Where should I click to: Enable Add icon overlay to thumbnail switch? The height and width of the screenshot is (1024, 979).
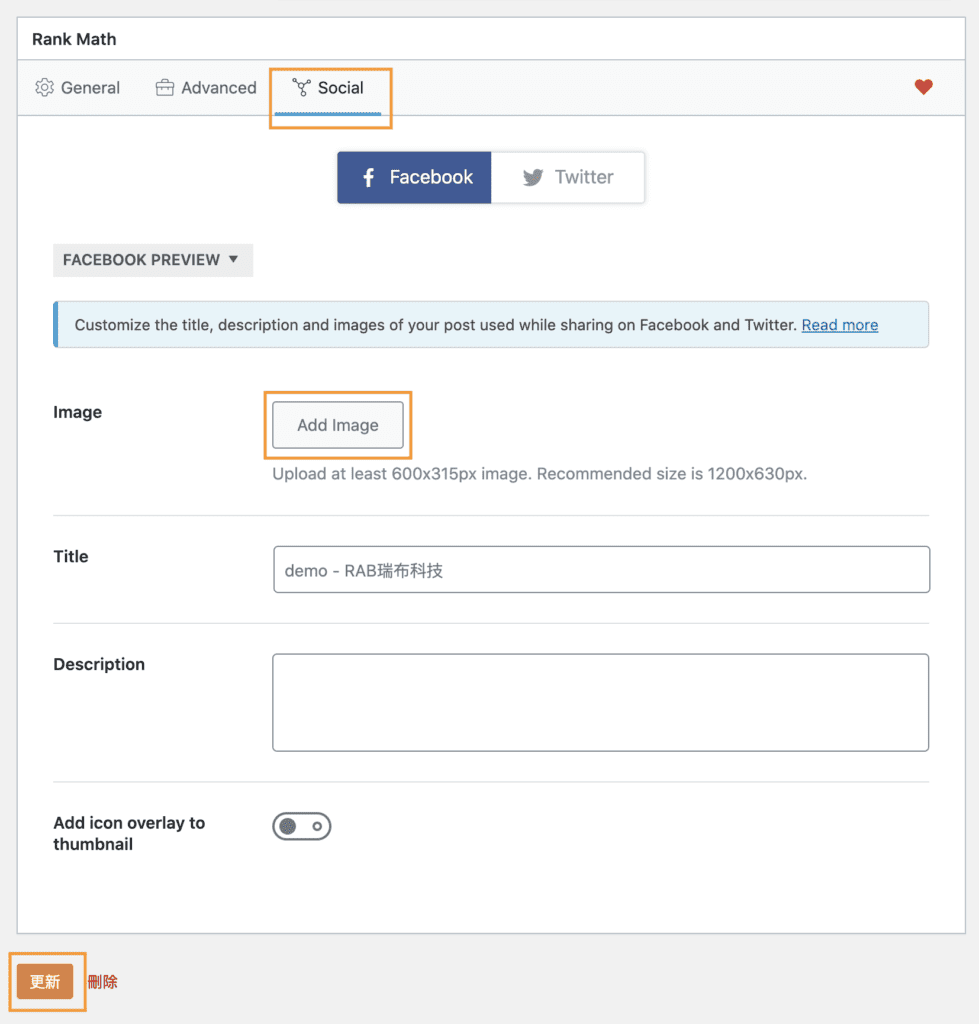(301, 826)
